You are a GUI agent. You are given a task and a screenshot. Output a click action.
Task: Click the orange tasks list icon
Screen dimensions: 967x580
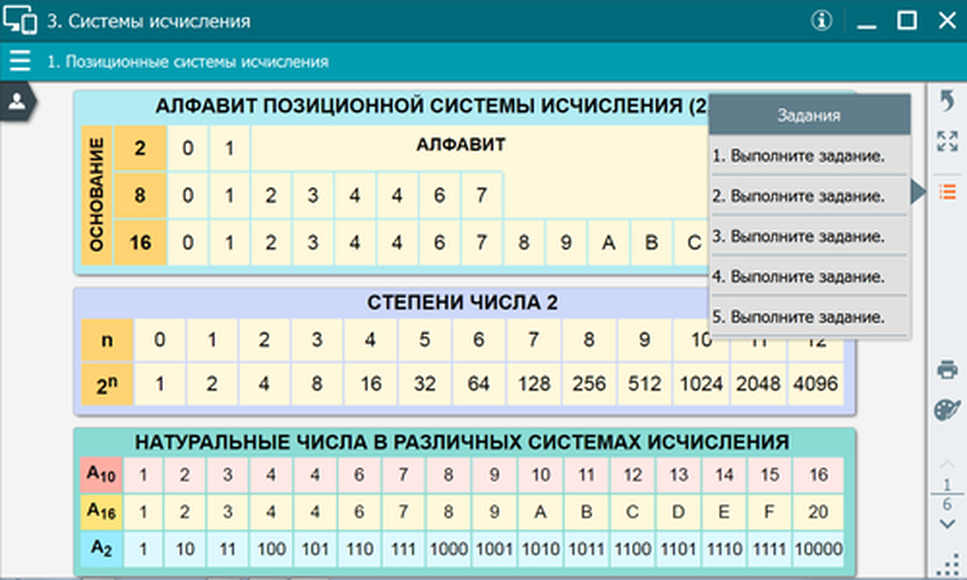click(x=947, y=192)
